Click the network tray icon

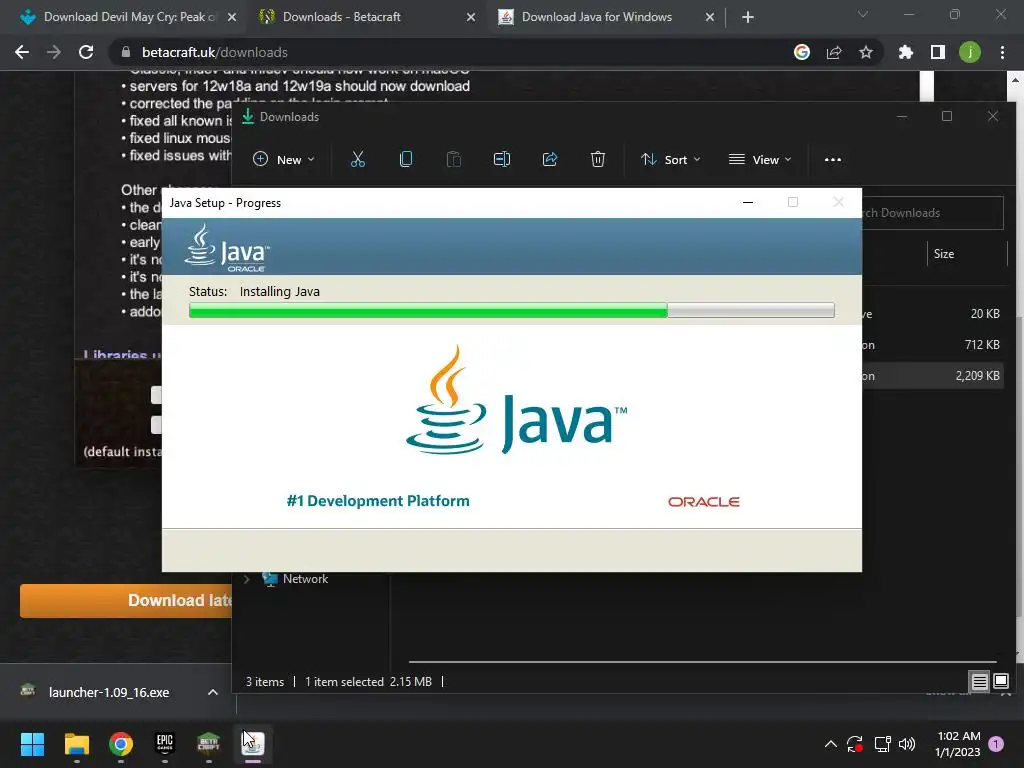[882, 744]
